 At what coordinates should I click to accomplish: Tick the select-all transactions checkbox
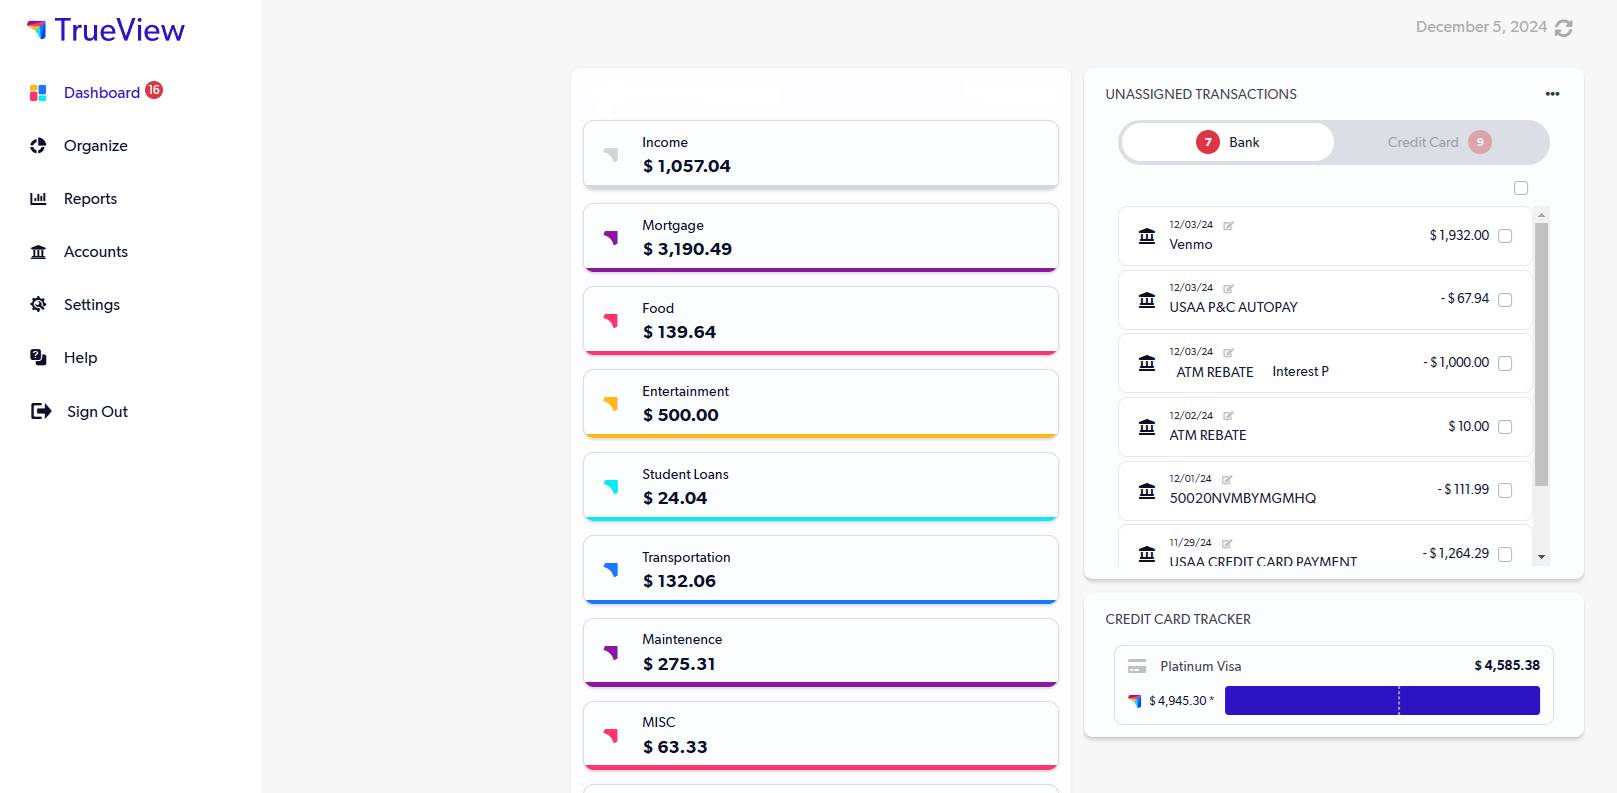[x=1521, y=188]
